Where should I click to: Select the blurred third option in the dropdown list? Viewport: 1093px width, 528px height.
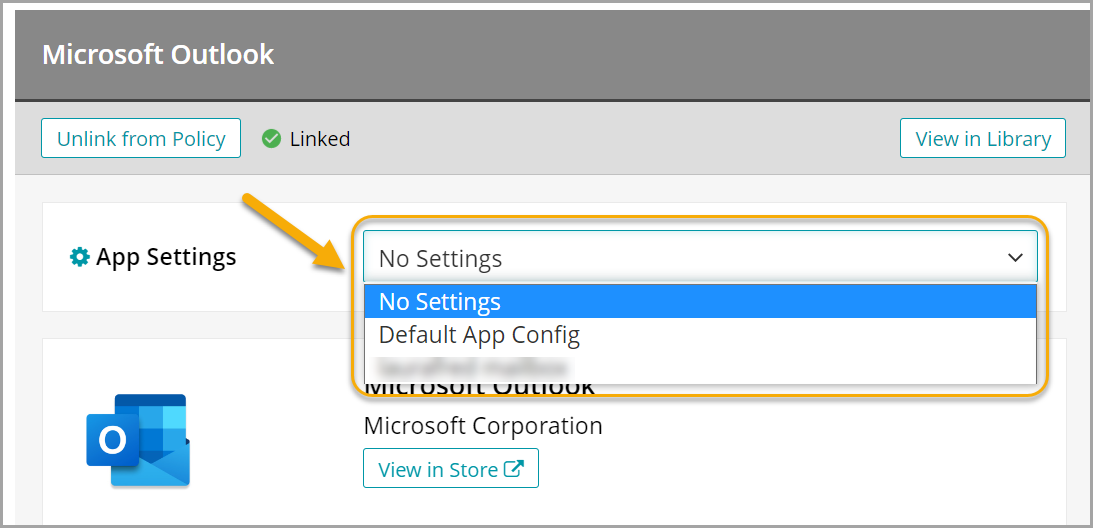[x=472, y=367]
